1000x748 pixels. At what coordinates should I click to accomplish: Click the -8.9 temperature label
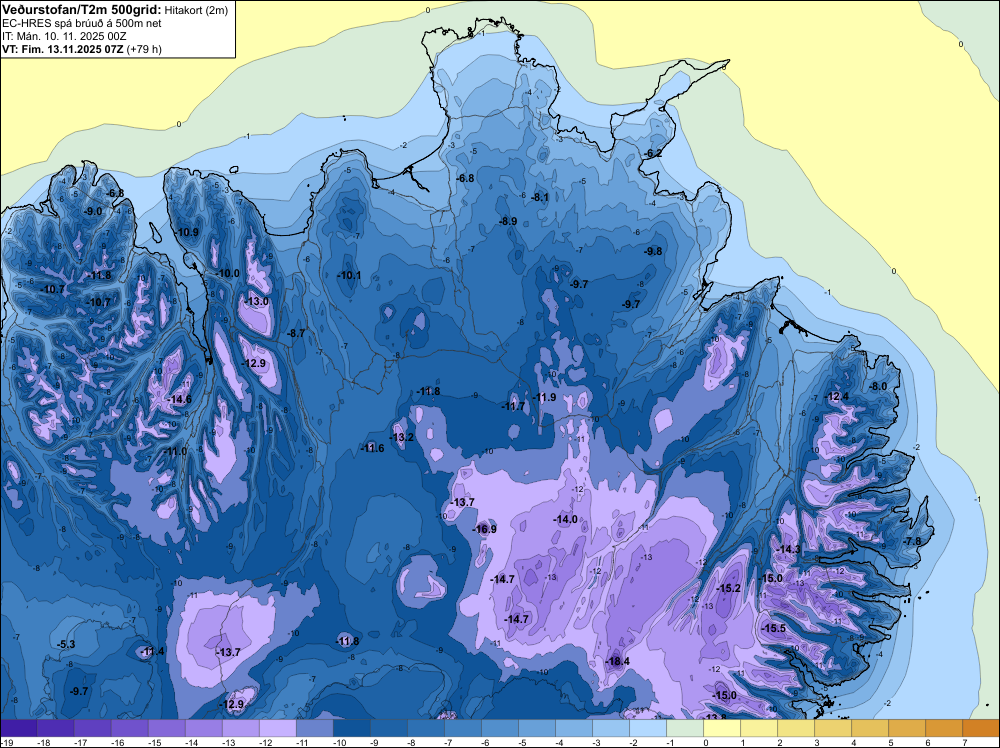(508, 221)
